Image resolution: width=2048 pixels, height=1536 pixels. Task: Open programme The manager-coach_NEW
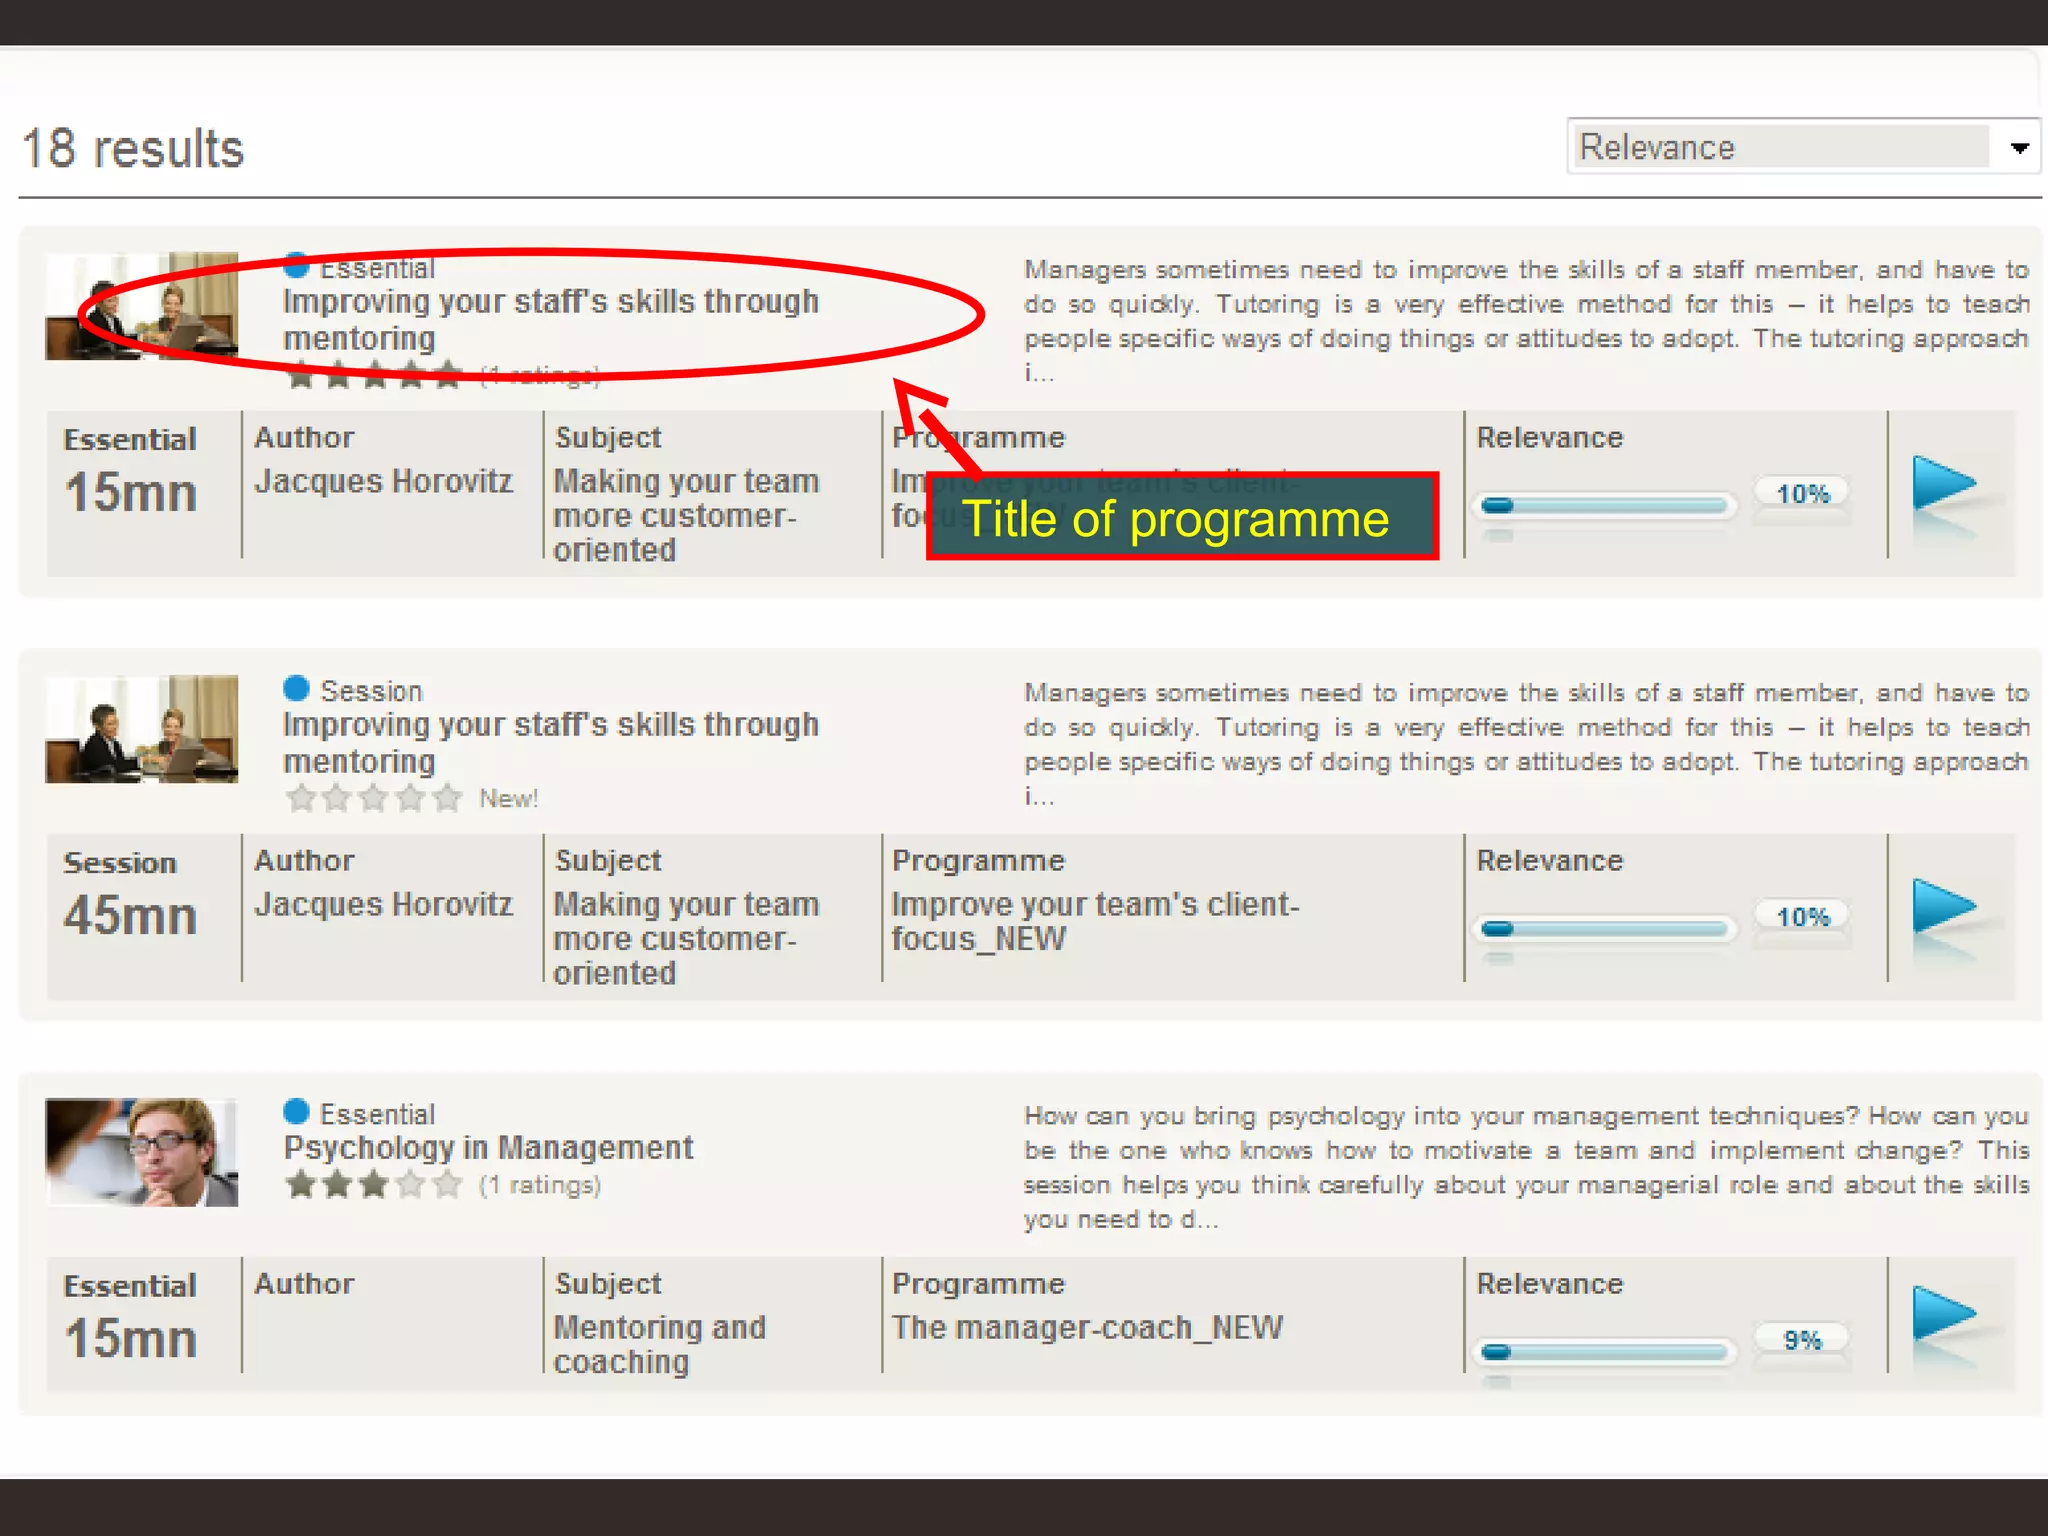1087,1328
